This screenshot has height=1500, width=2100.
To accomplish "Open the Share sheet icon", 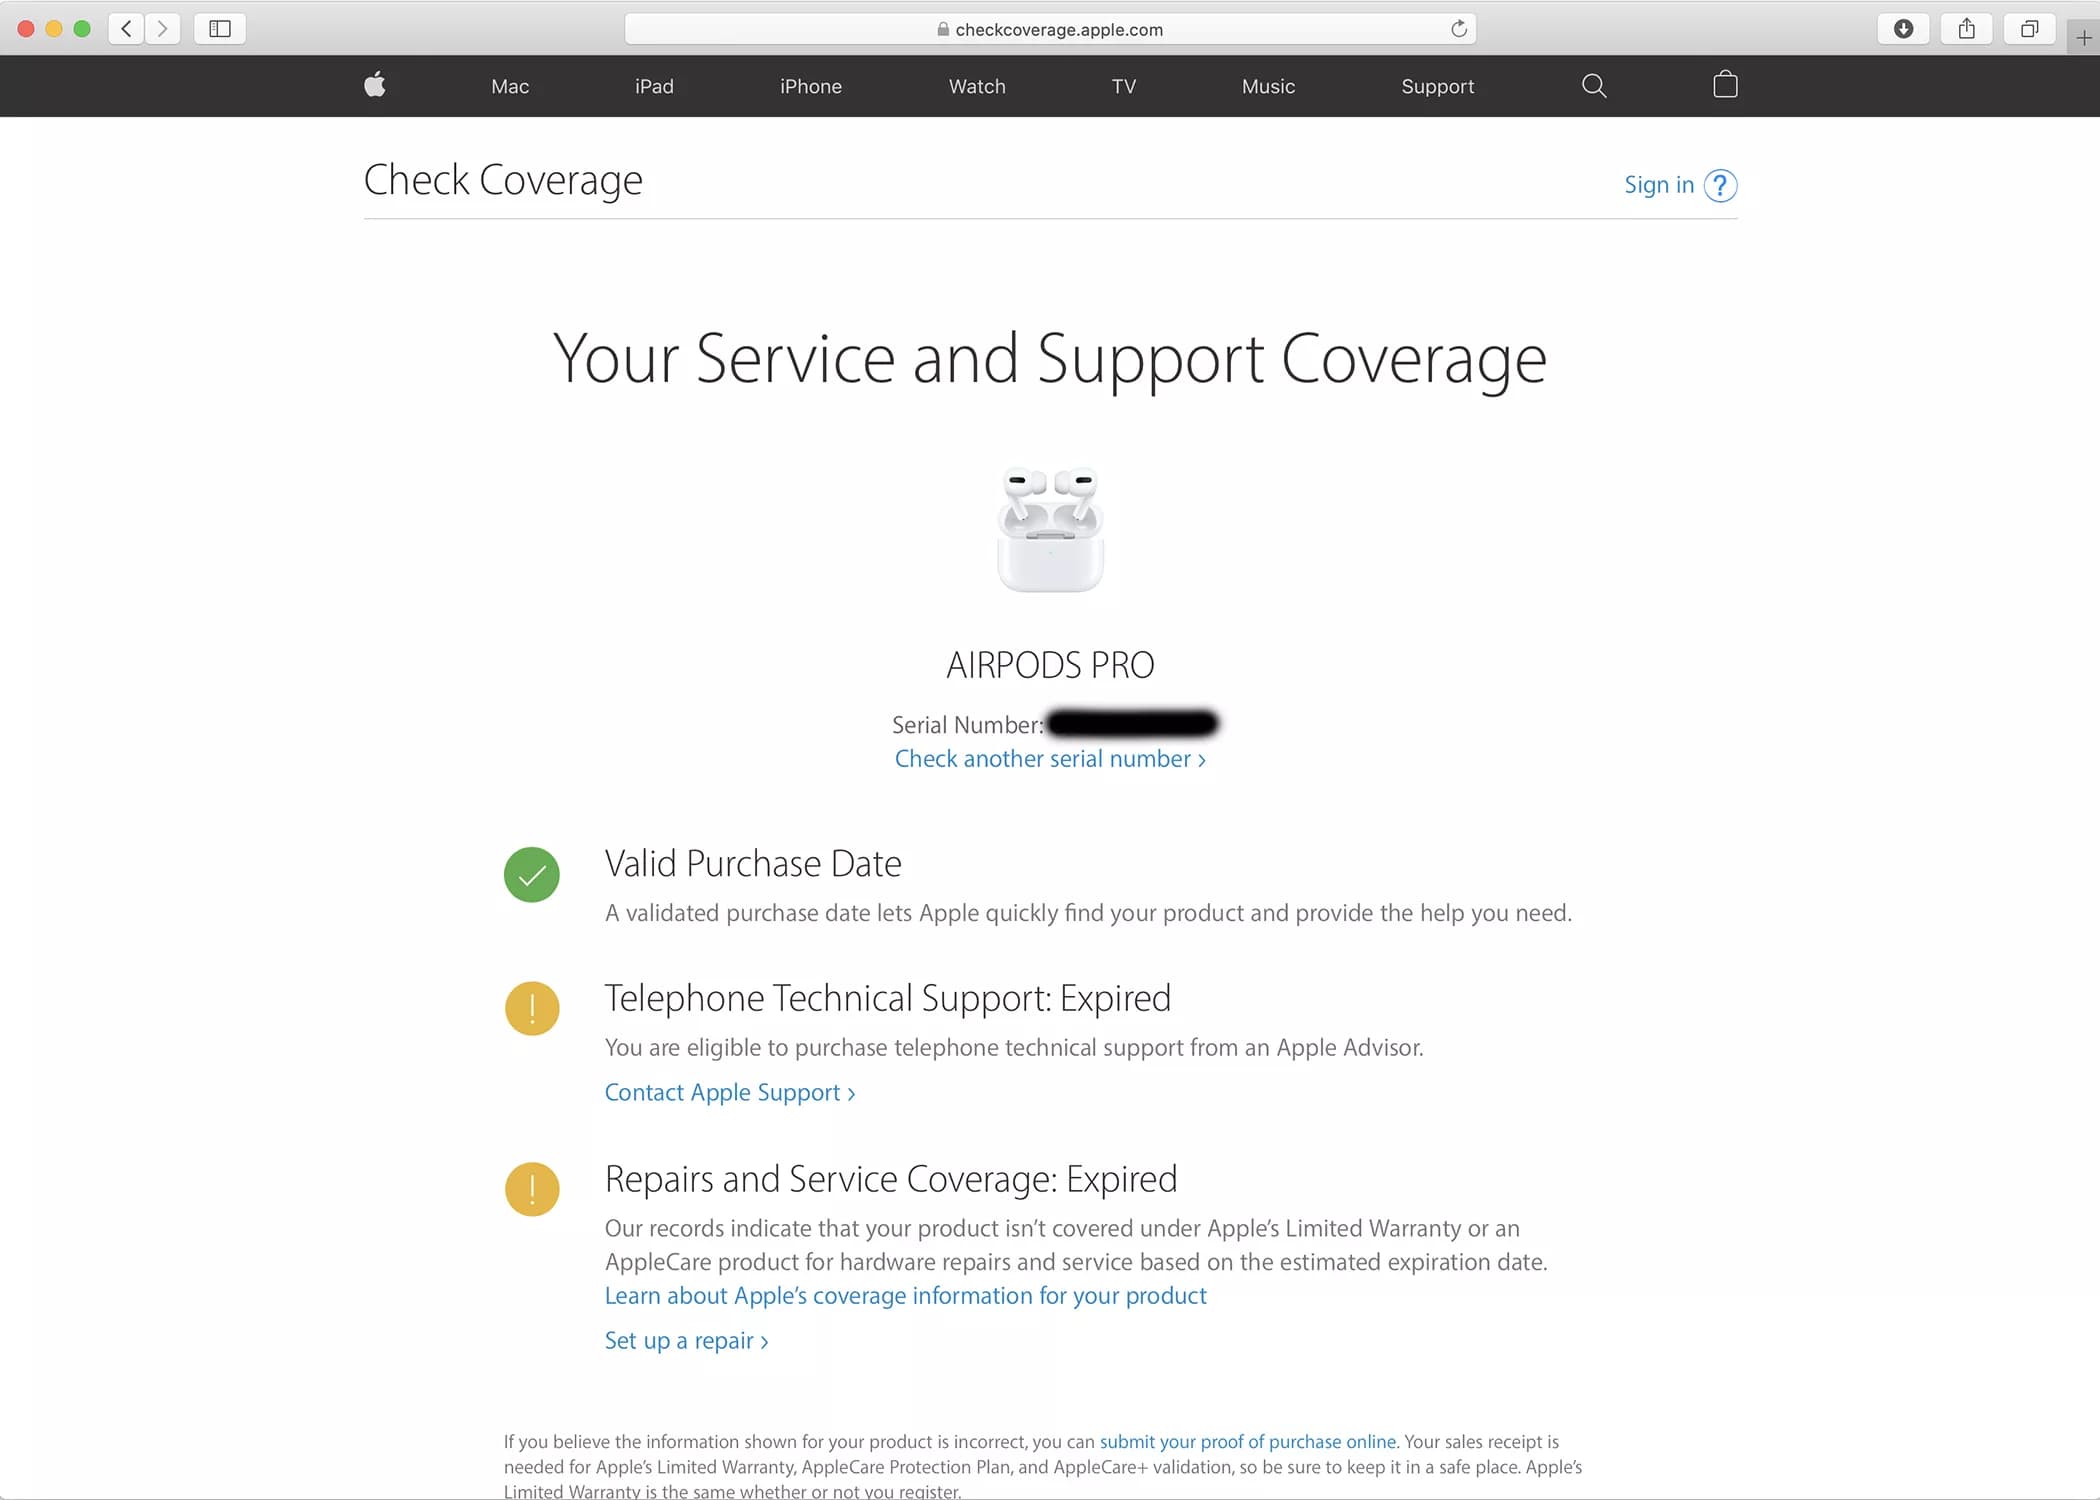I will pos(1966,29).
